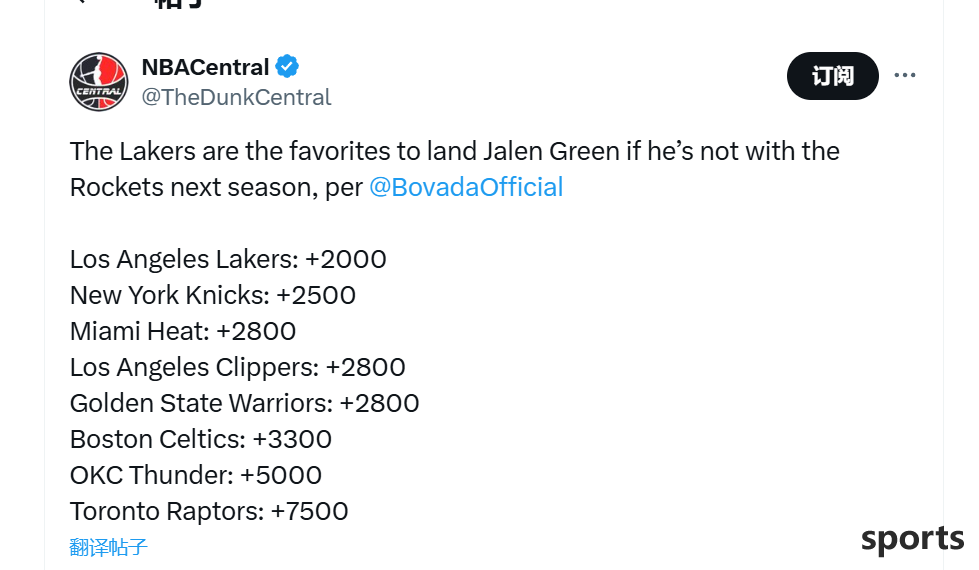Open the three-dot more options menu
Screen dimensions: 979x570
(905, 75)
